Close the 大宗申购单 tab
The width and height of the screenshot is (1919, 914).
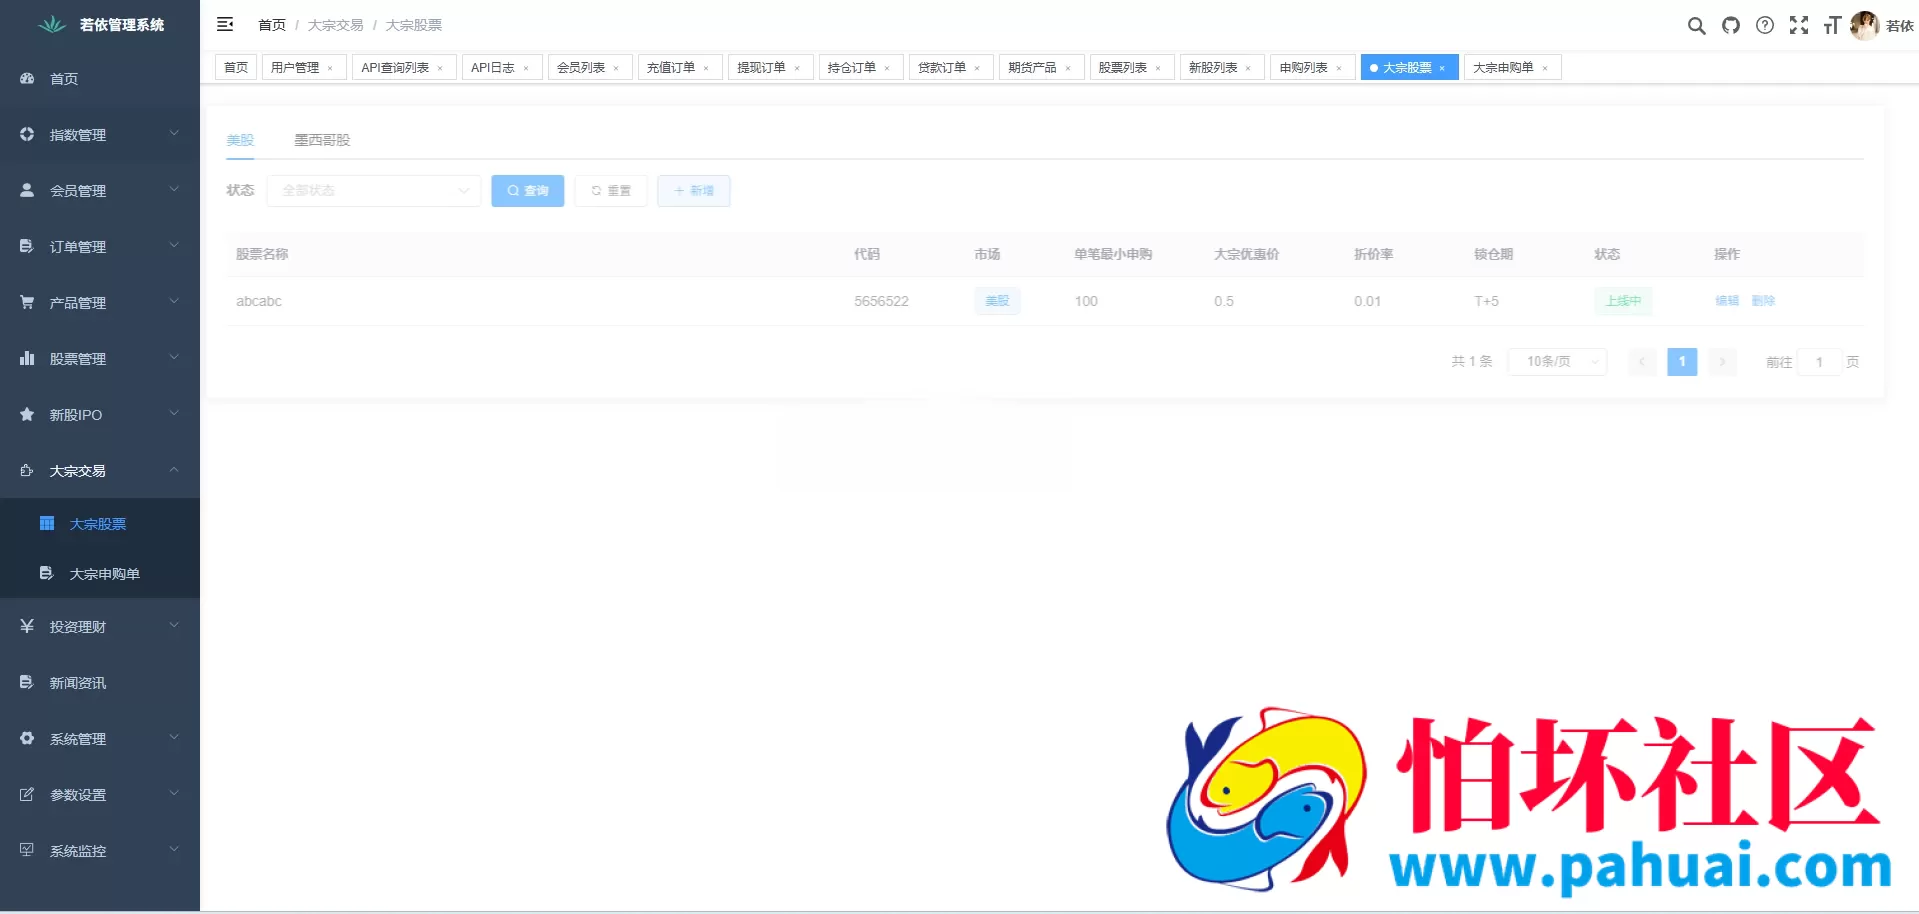pos(1545,68)
